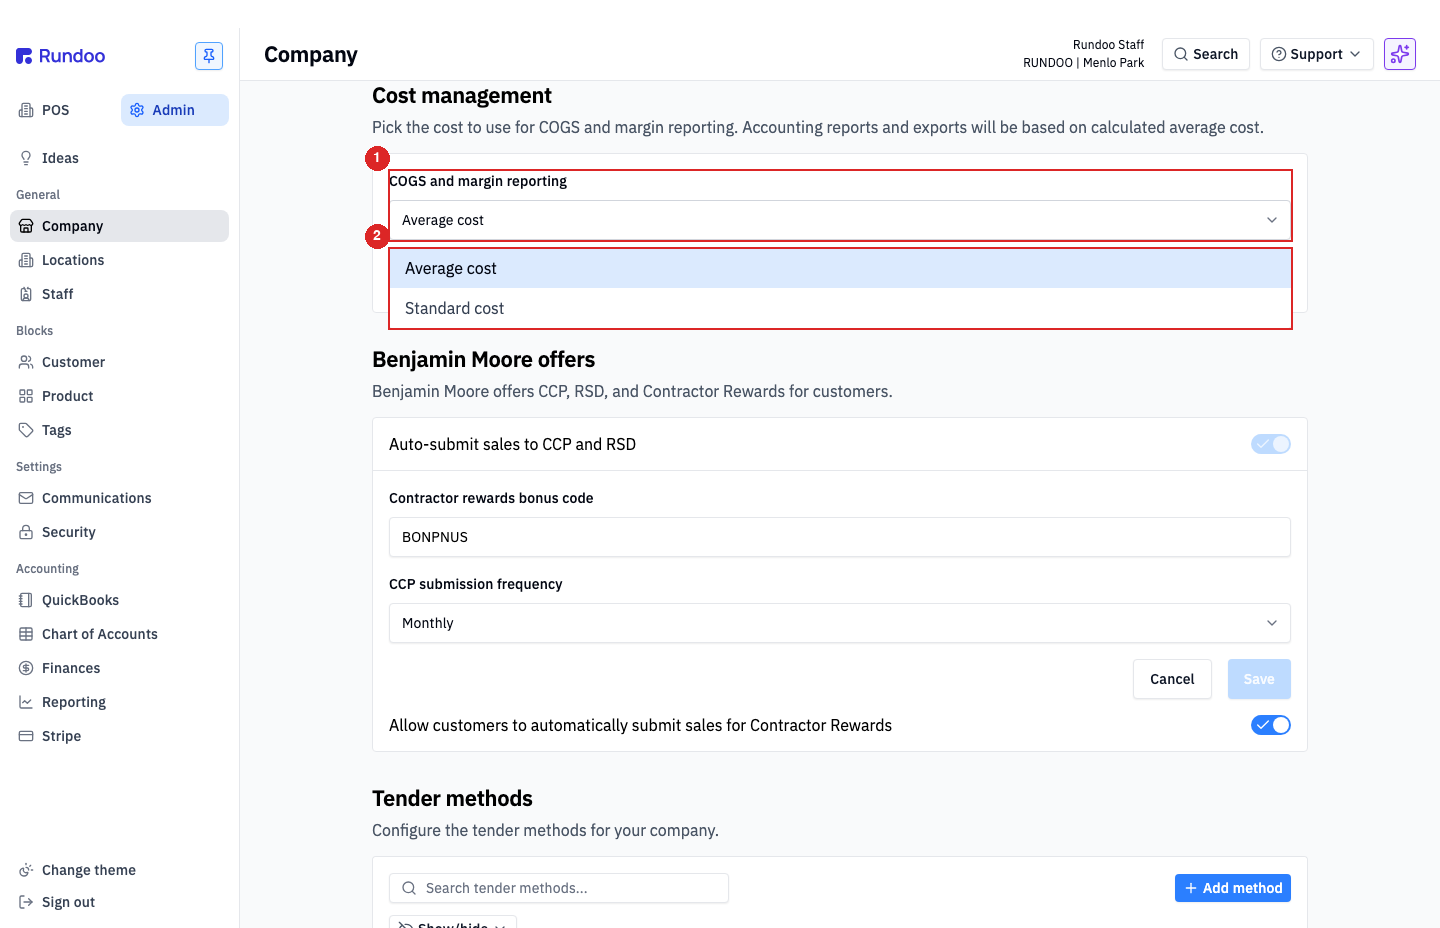
Task: Click the Support question mark icon
Action: click(x=1279, y=54)
